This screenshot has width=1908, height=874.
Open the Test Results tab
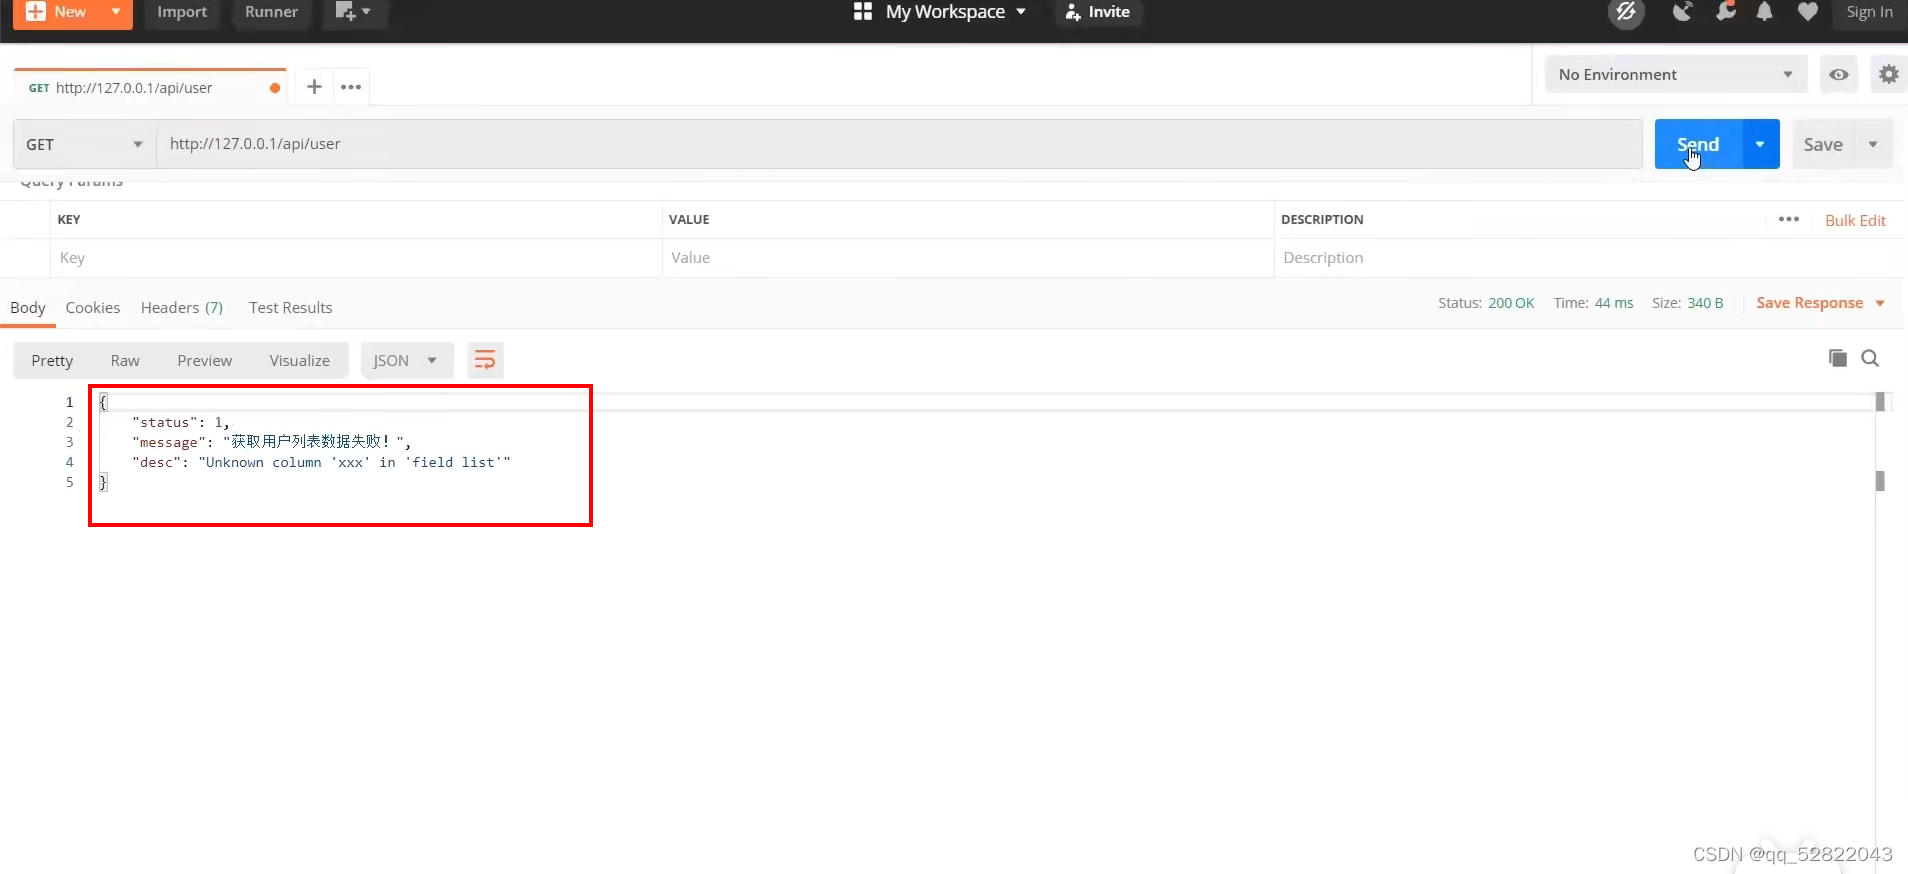click(290, 308)
